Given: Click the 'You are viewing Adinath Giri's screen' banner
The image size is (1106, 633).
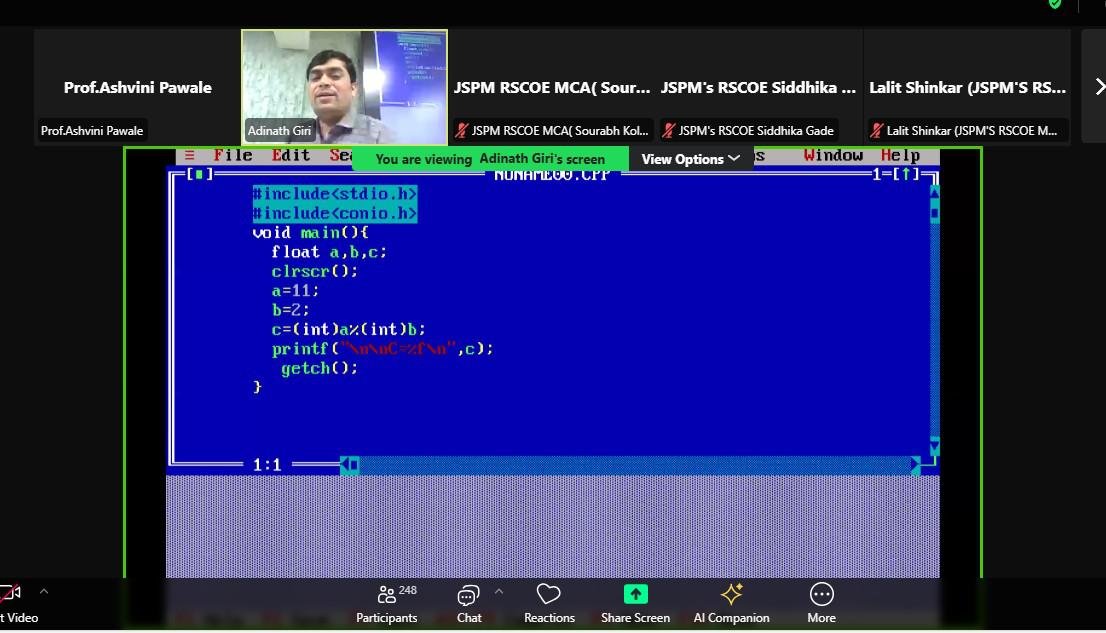Looking at the screenshot, I should click(490, 159).
